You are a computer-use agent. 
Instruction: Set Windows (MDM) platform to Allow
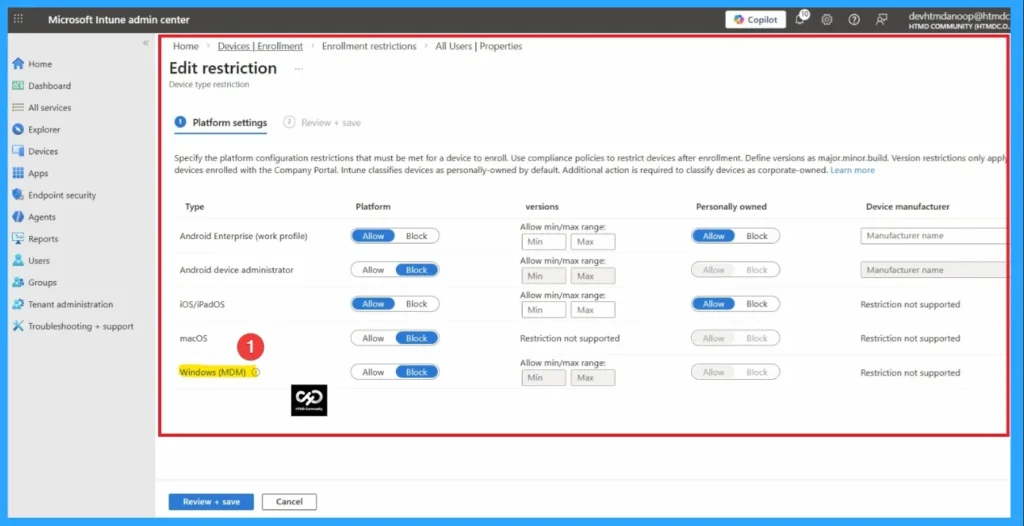373,372
